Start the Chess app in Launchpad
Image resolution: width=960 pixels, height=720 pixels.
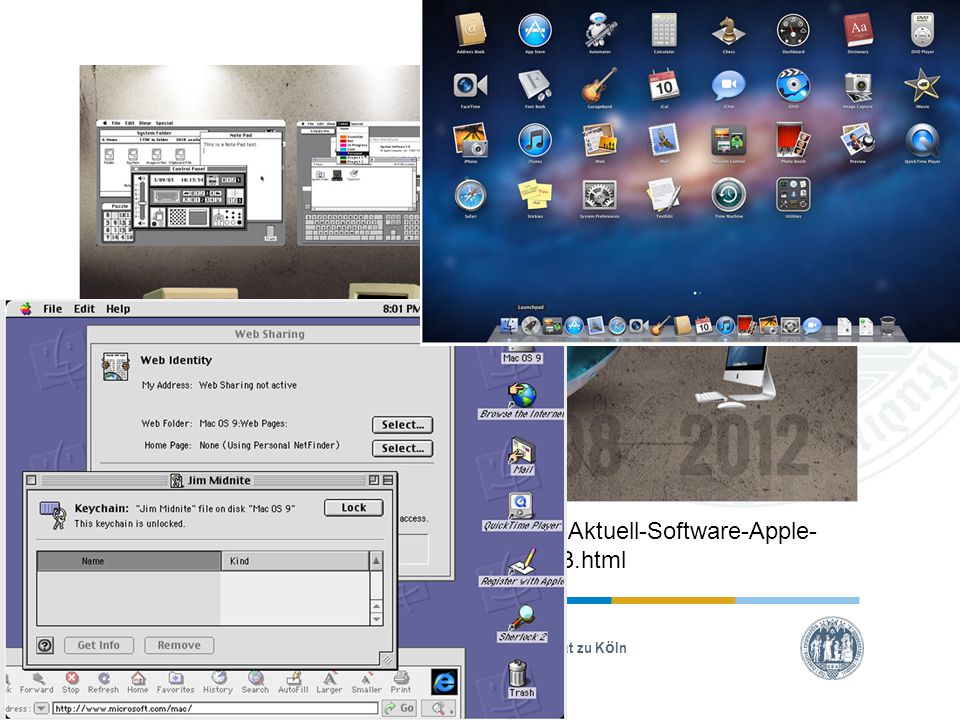click(729, 31)
